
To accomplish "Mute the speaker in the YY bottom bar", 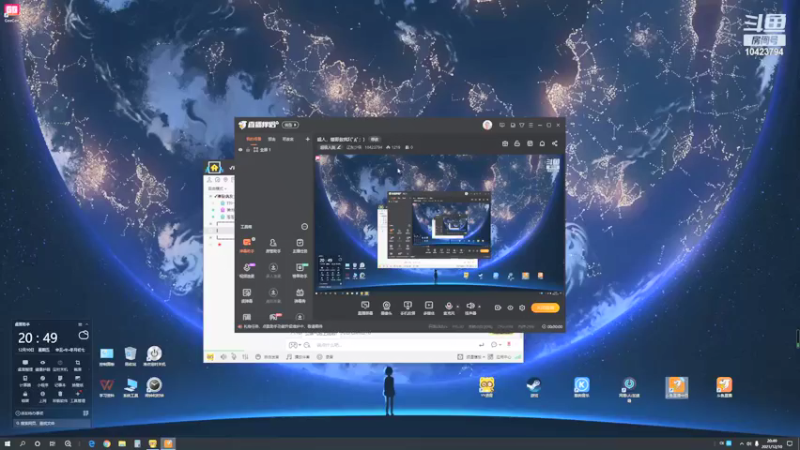I will click(x=223, y=357).
